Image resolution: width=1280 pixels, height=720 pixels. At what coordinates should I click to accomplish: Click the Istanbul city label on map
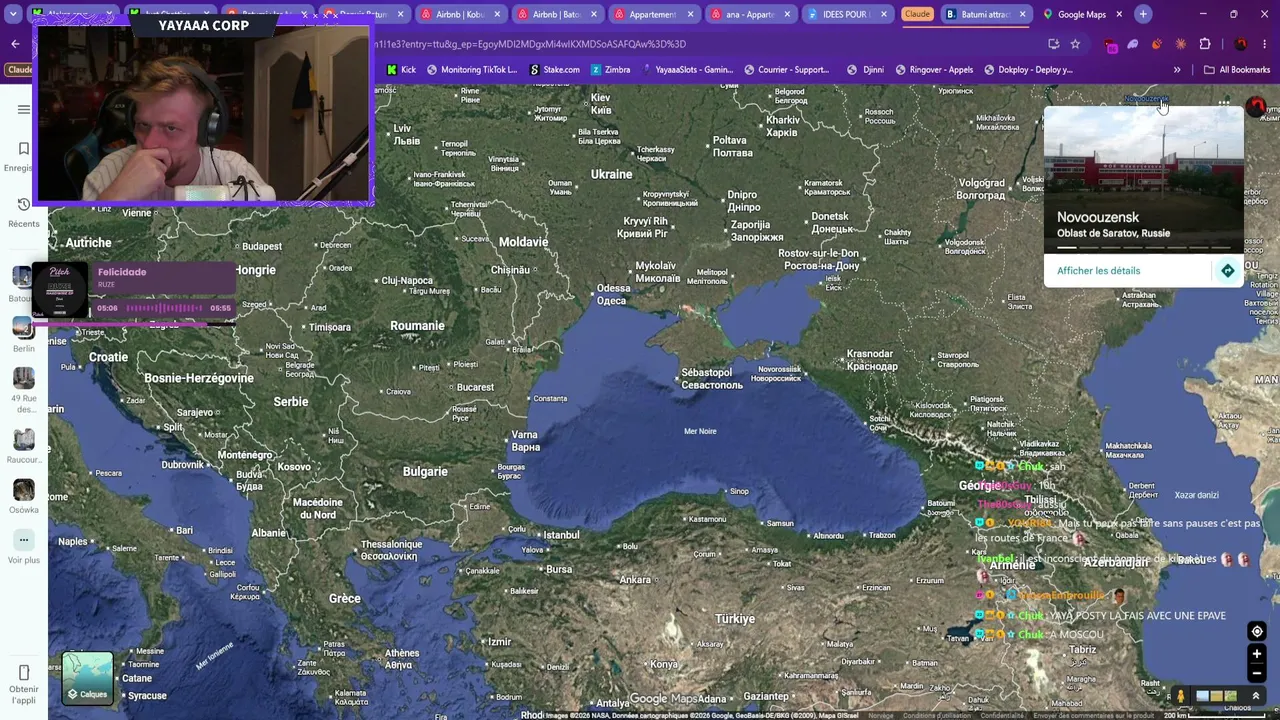click(561, 535)
